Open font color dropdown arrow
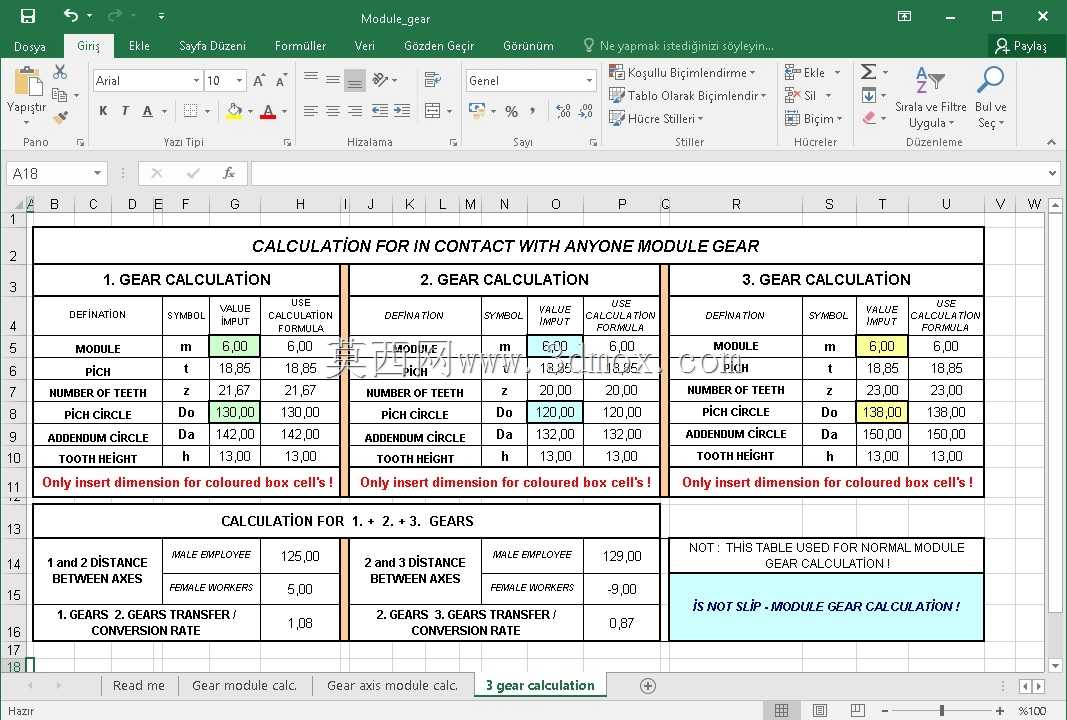This screenshot has width=1067, height=720. point(284,111)
